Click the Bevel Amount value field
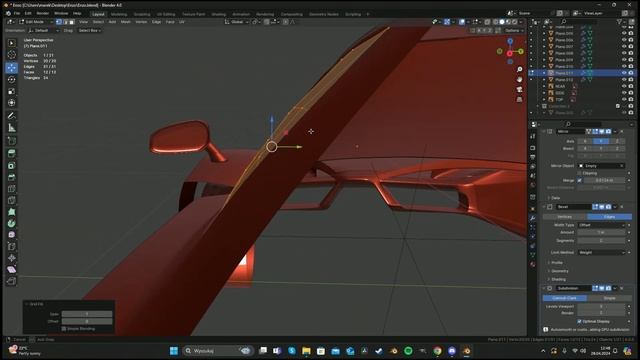640x360 pixels. [x=601, y=232]
